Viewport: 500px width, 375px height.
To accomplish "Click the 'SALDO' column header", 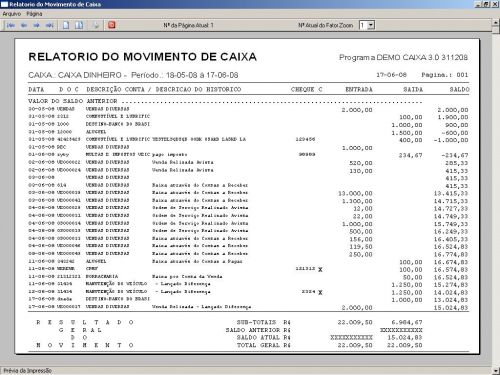I will point(459,89).
